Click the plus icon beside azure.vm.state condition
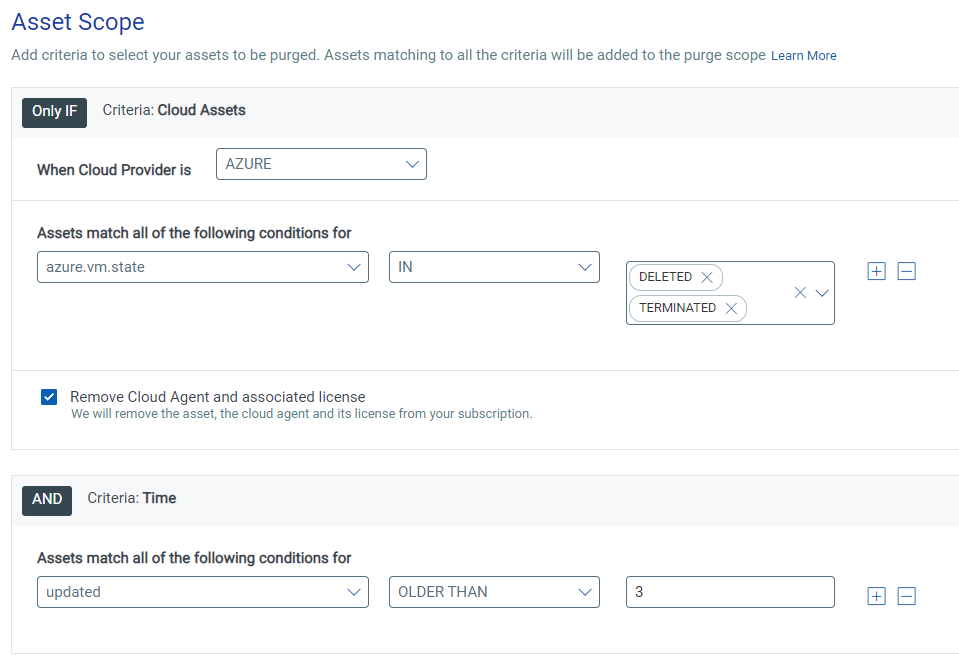The height and width of the screenshot is (663, 959). (876, 271)
